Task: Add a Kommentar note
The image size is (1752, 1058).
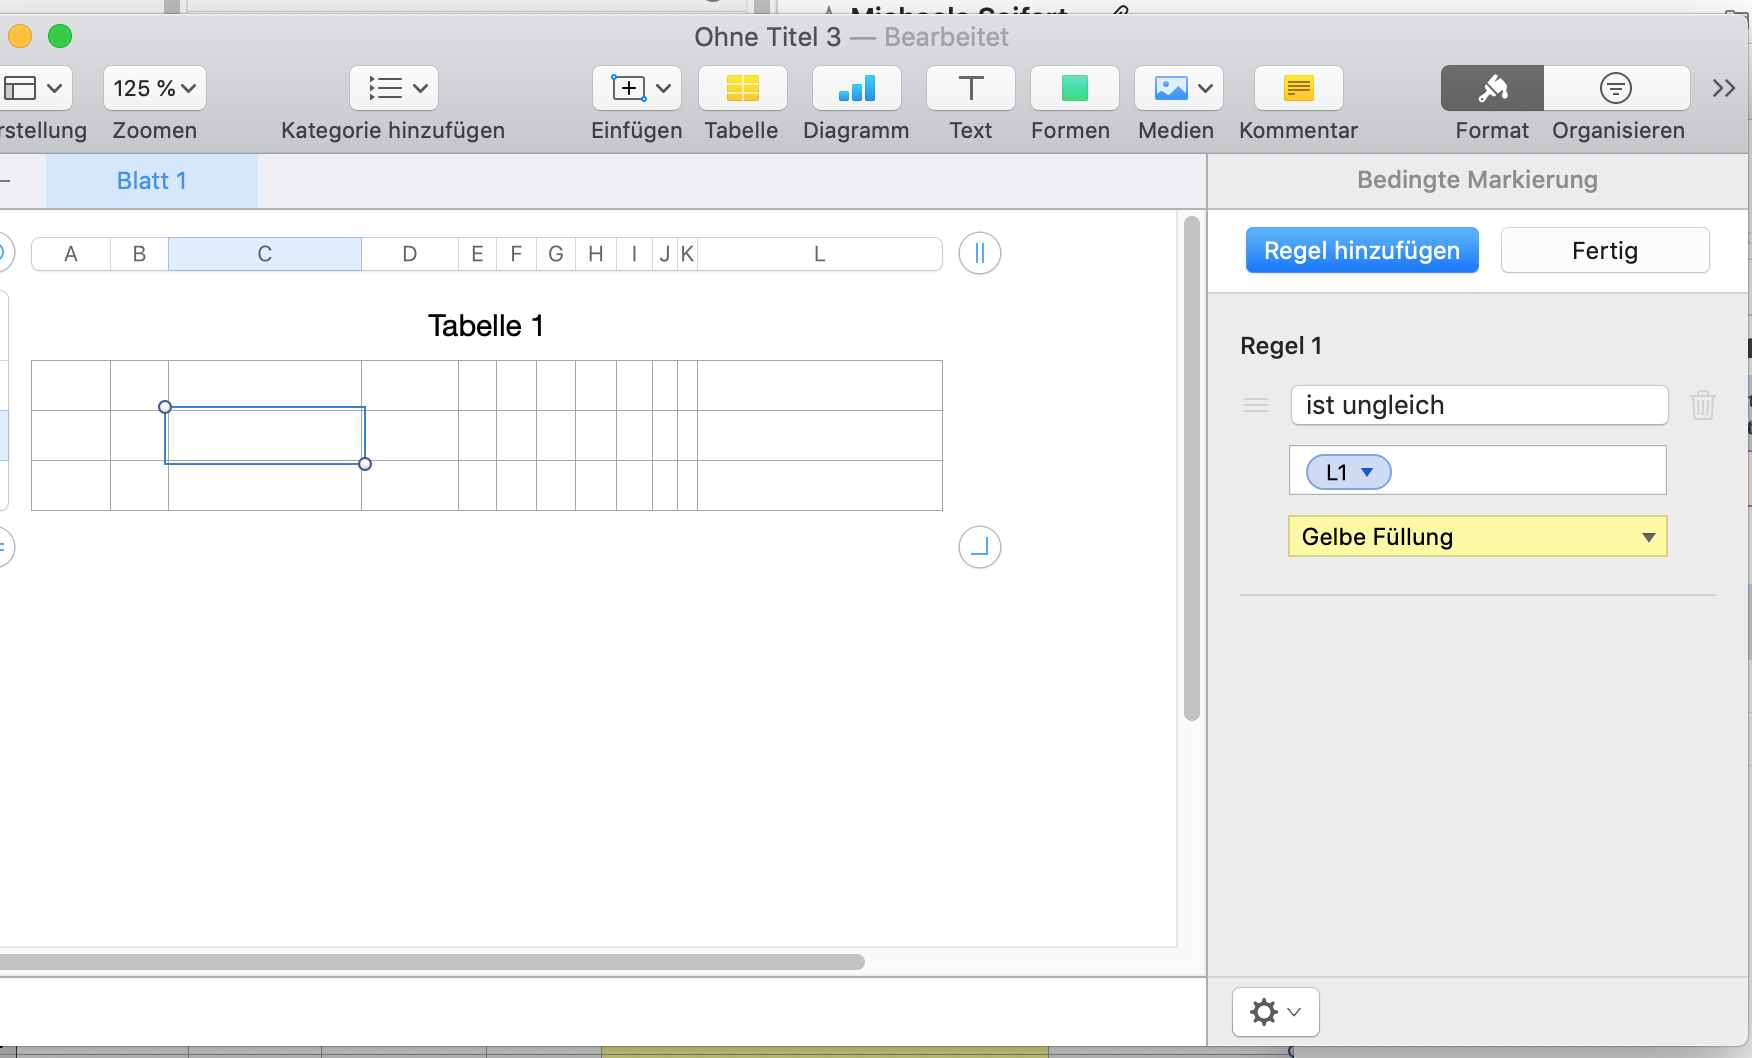Action: (1298, 89)
